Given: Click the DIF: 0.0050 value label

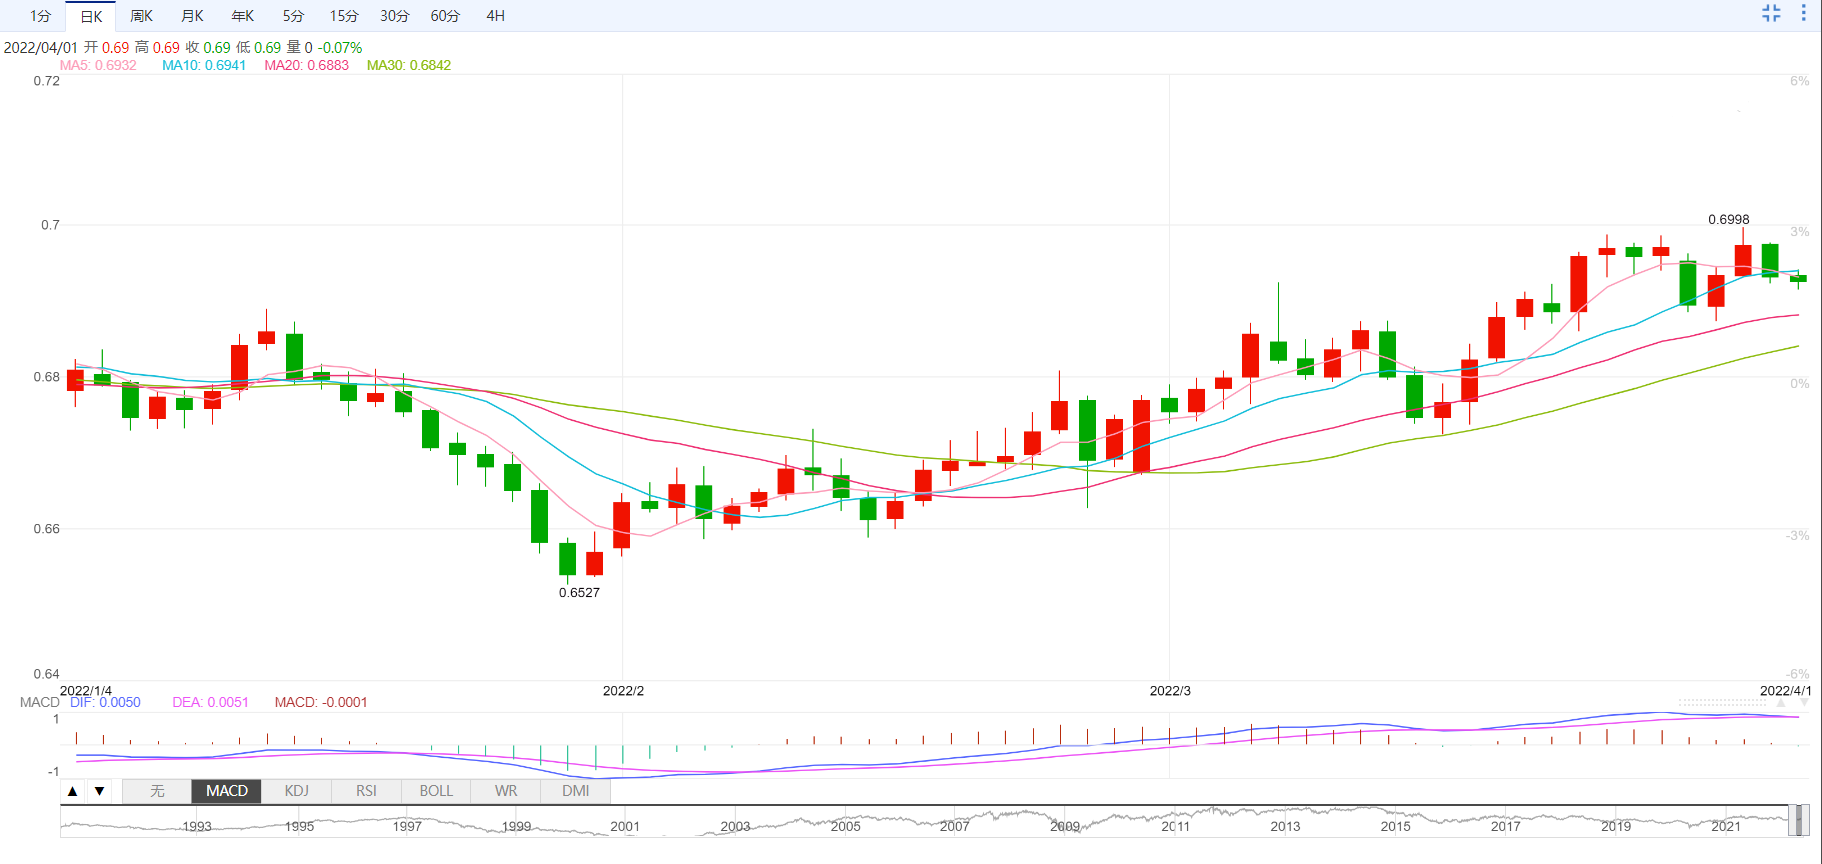Looking at the screenshot, I should pyautogui.click(x=105, y=702).
